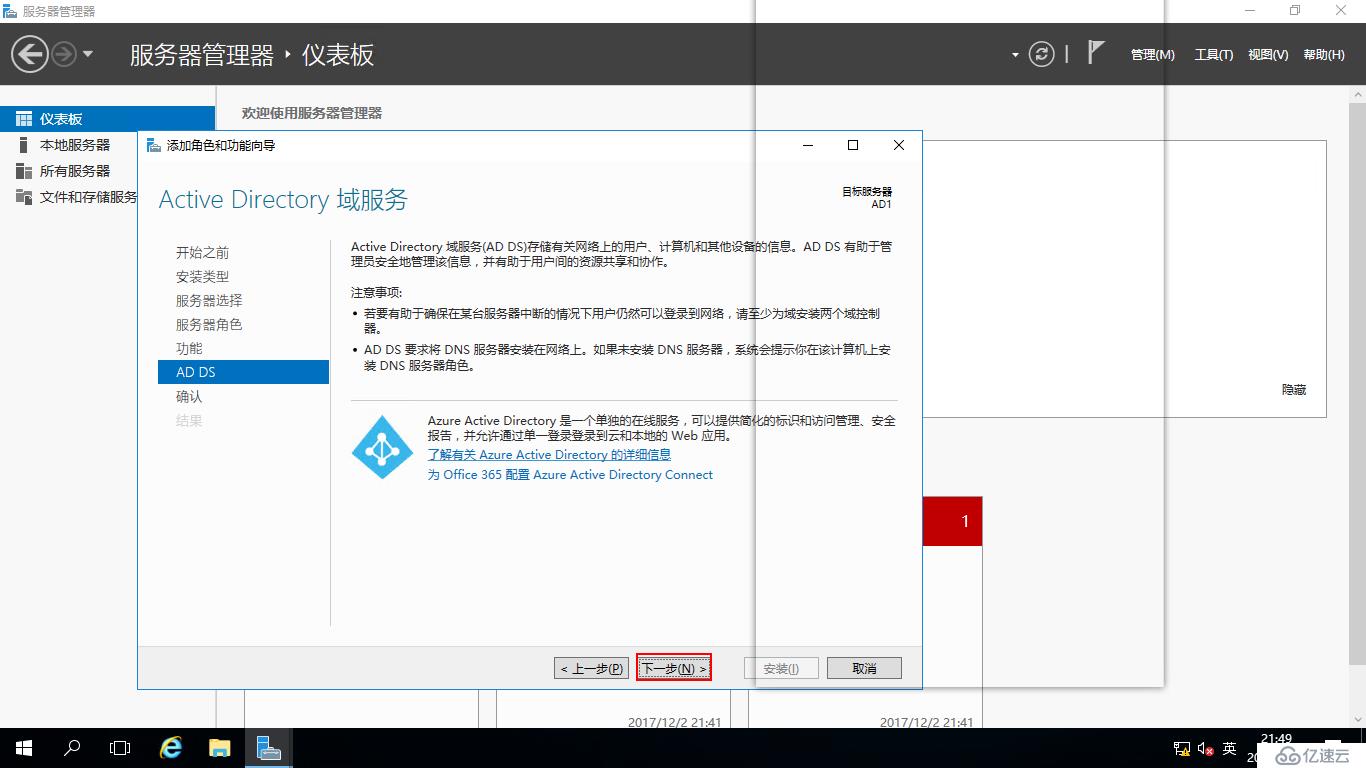Click the Server Manager title bar icon
Viewport: 1366px width, 768px height.
pos(10,11)
